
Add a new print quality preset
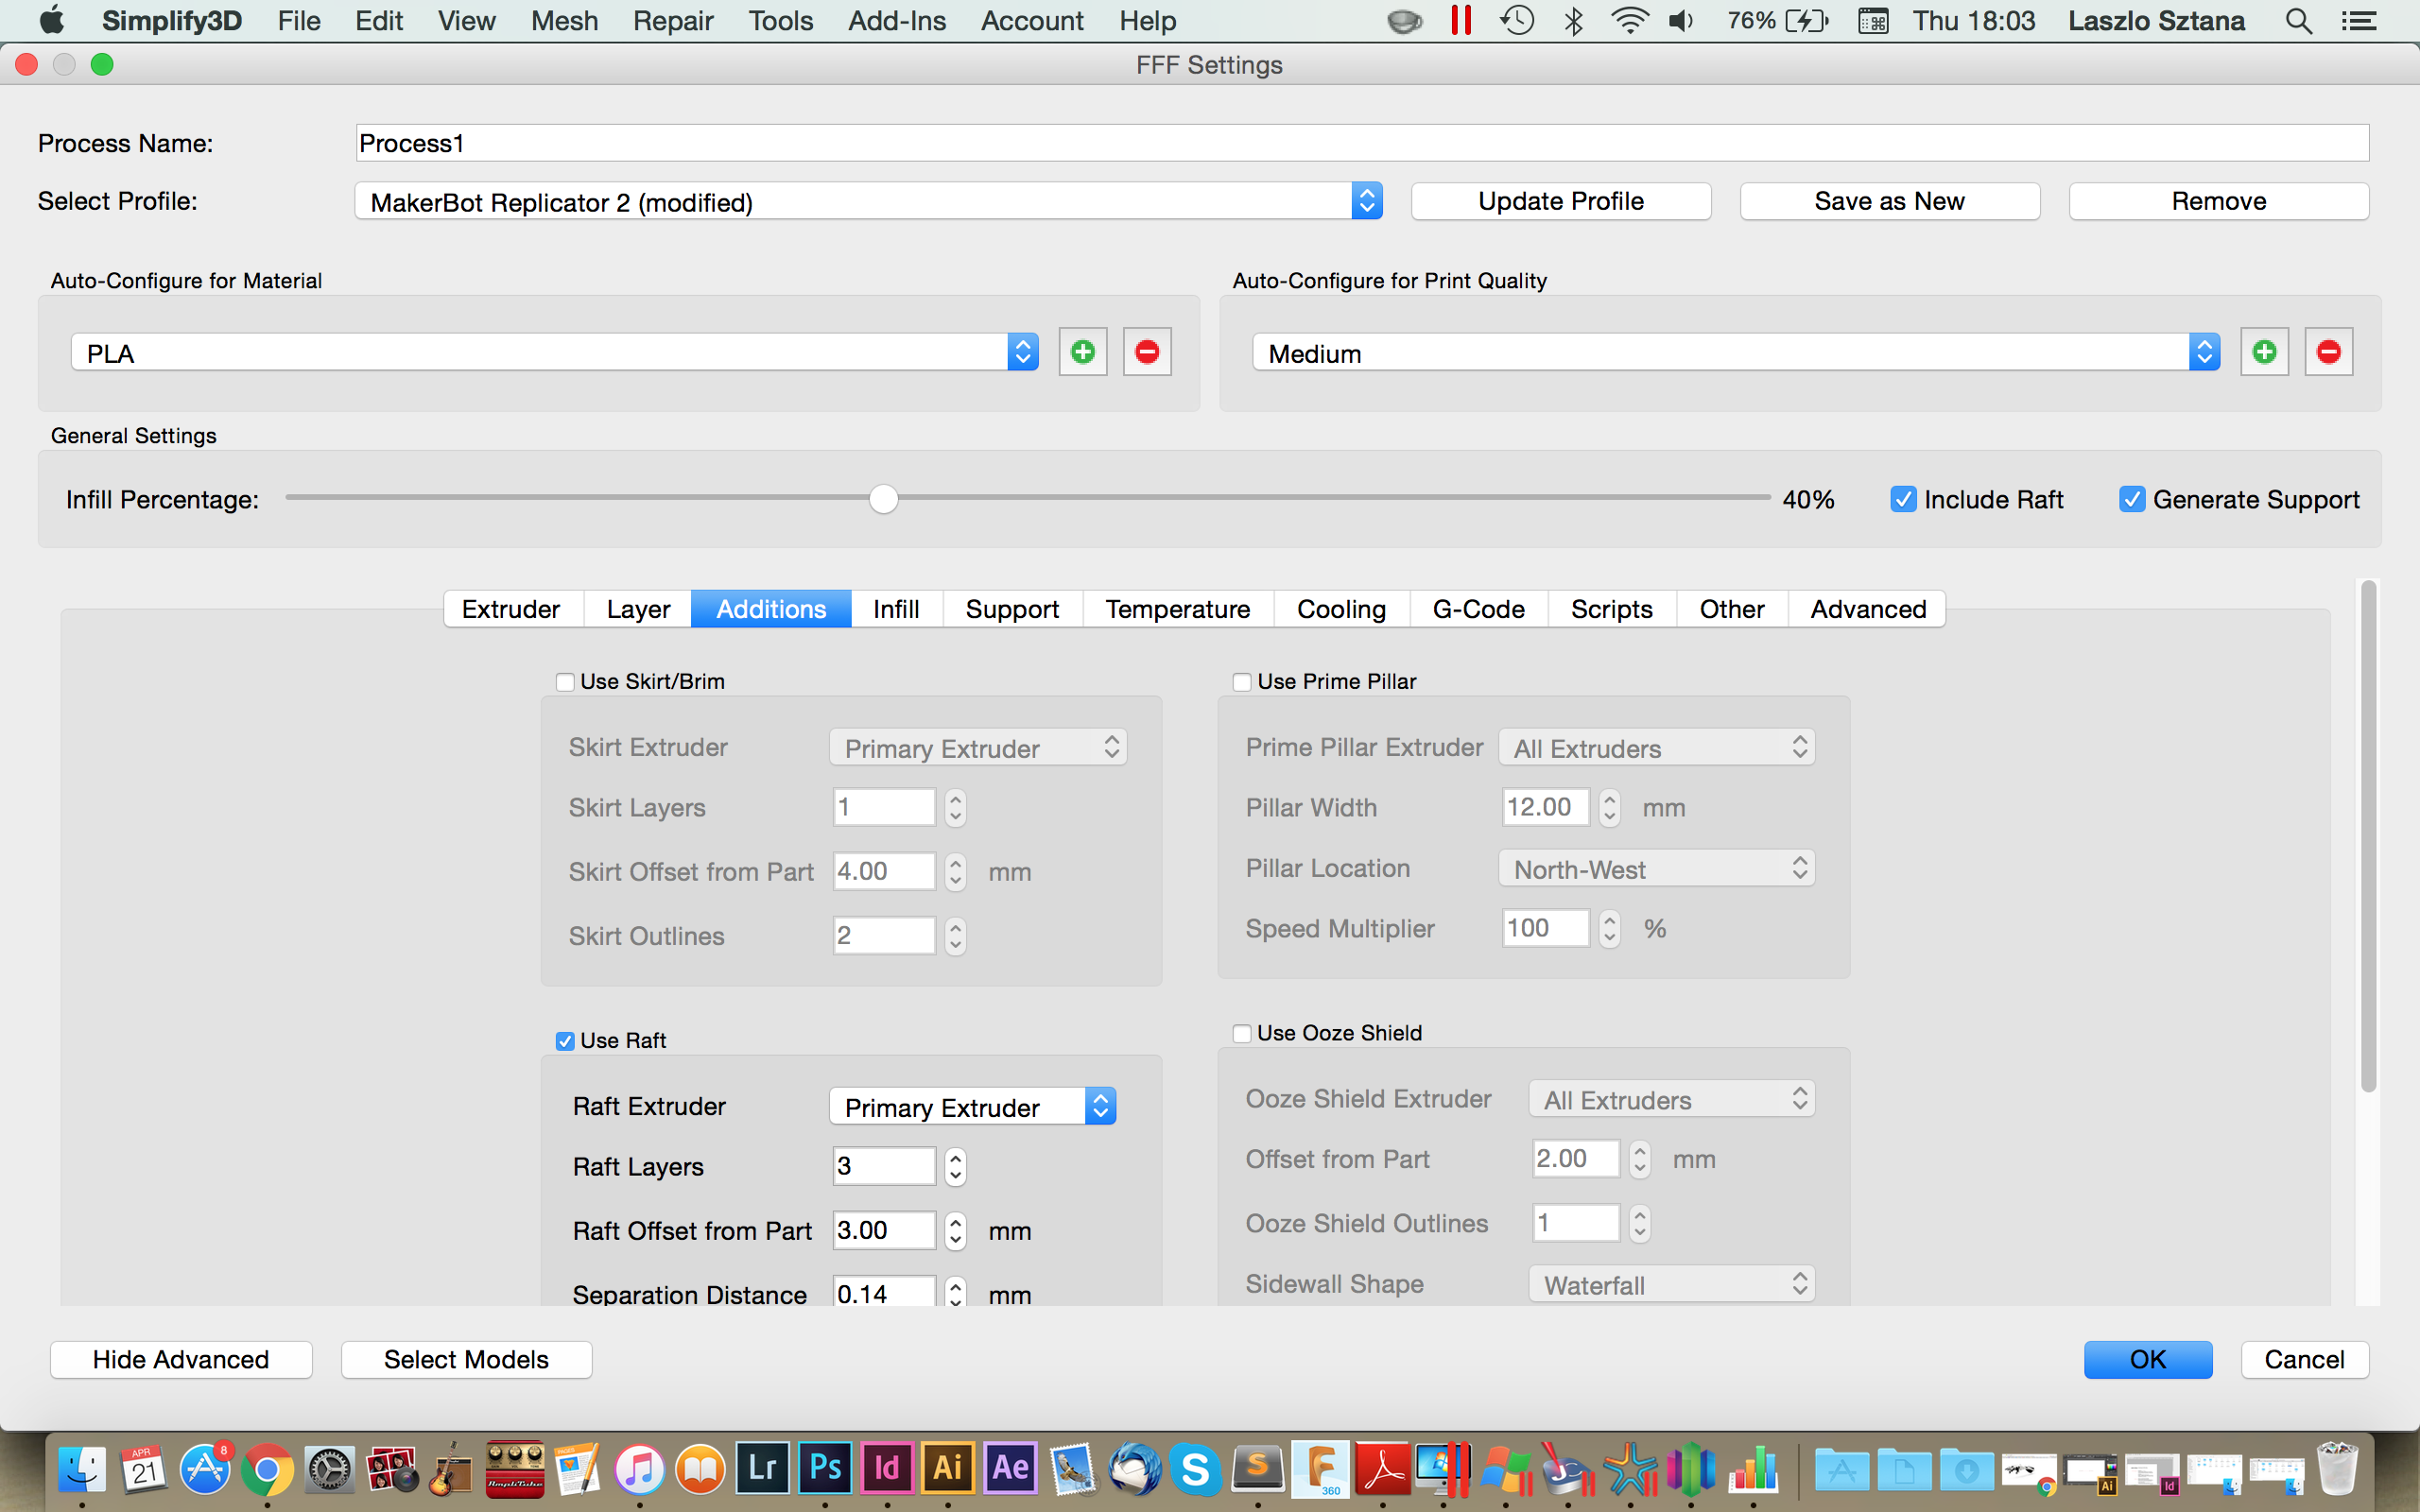coord(2264,352)
